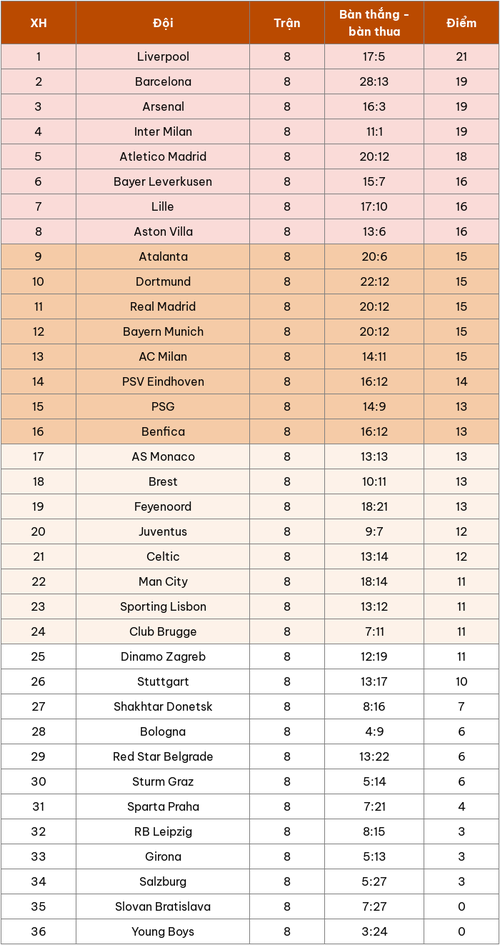Click rank number 25 for Dinamo Zagreb
The width and height of the screenshot is (500, 945).
click(39, 657)
